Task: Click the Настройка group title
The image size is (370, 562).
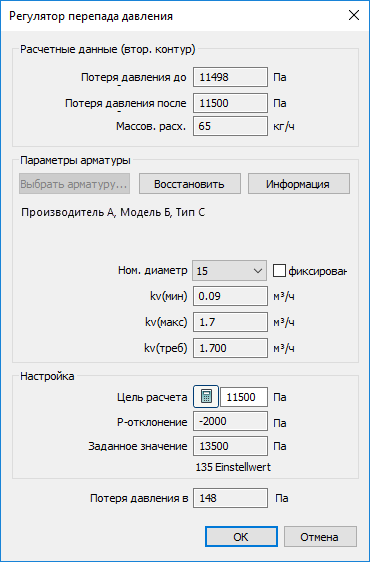Action: 47,376
